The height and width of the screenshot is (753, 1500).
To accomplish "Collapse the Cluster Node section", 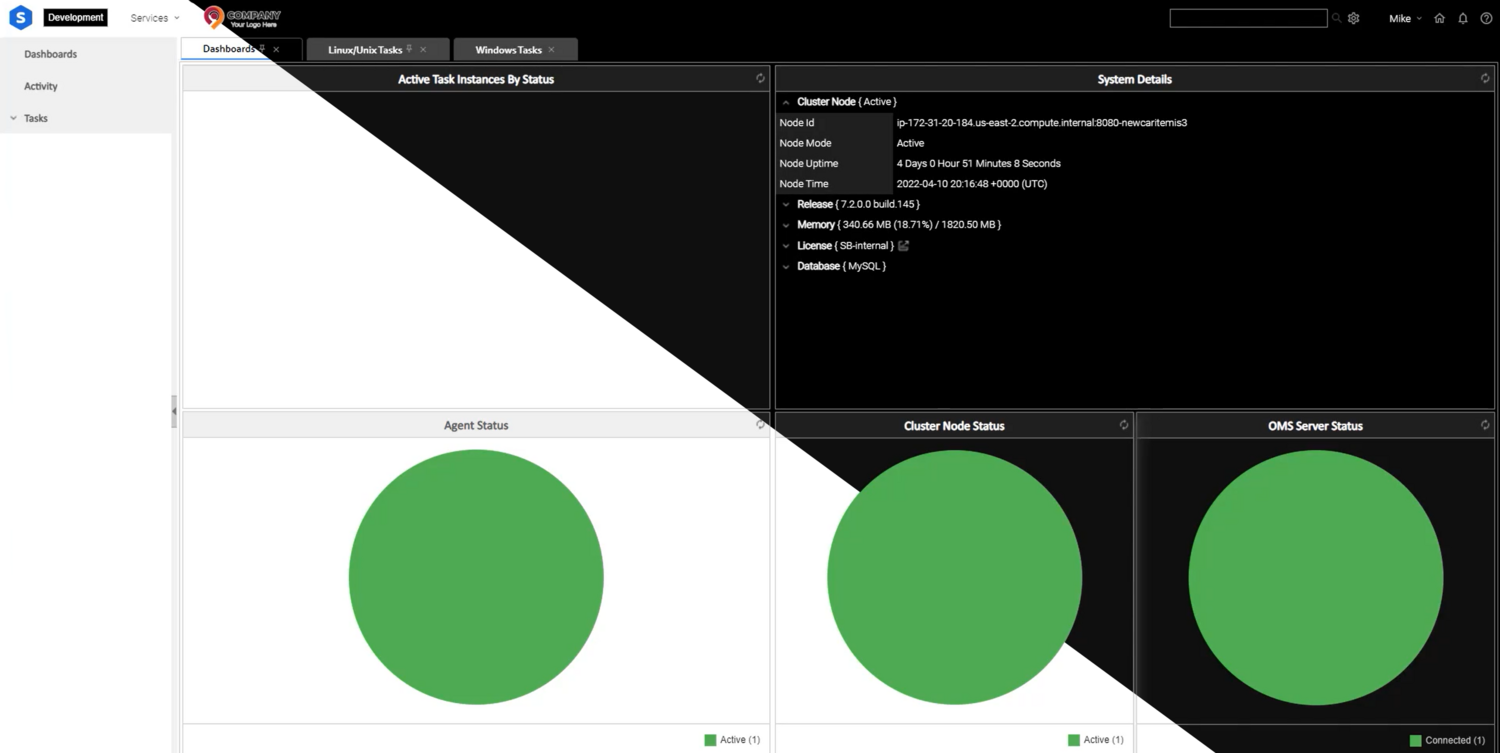I will coord(786,102).
